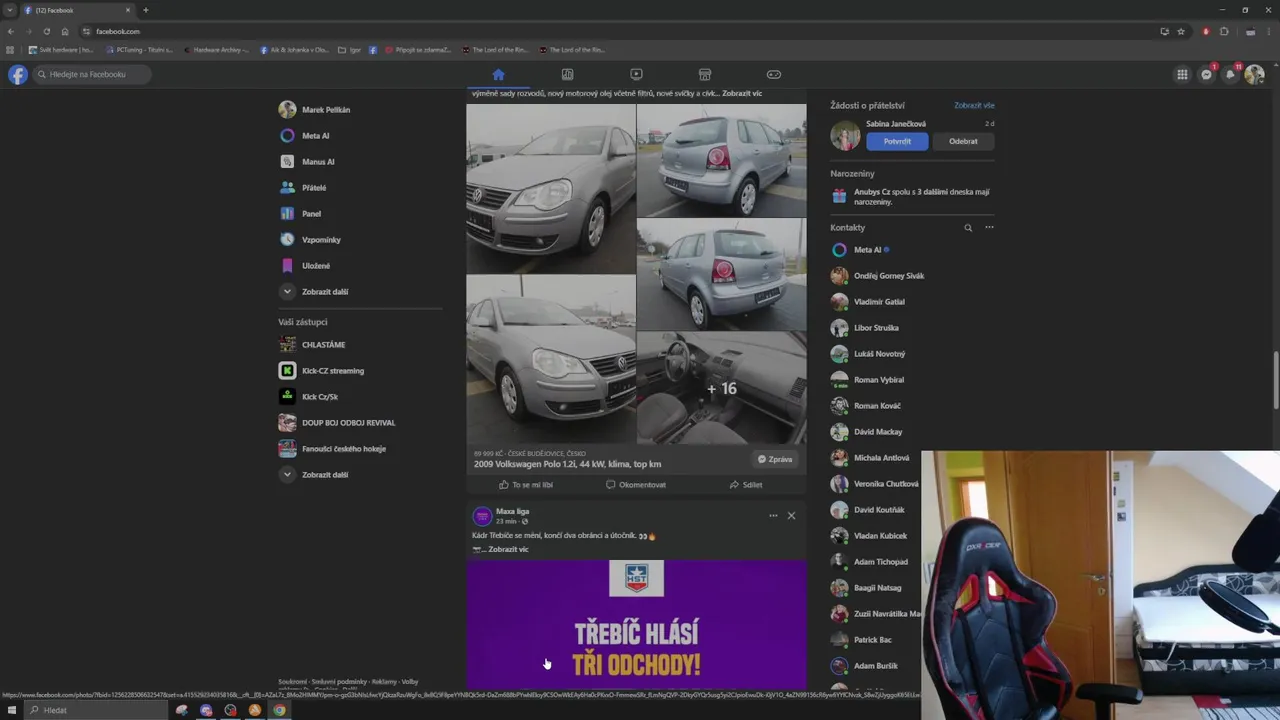Screen dimensions: 1280x720
Task: Focus the Hledejte na Facebooku search box
Action: pyautogui.click(x=92, y=74)
